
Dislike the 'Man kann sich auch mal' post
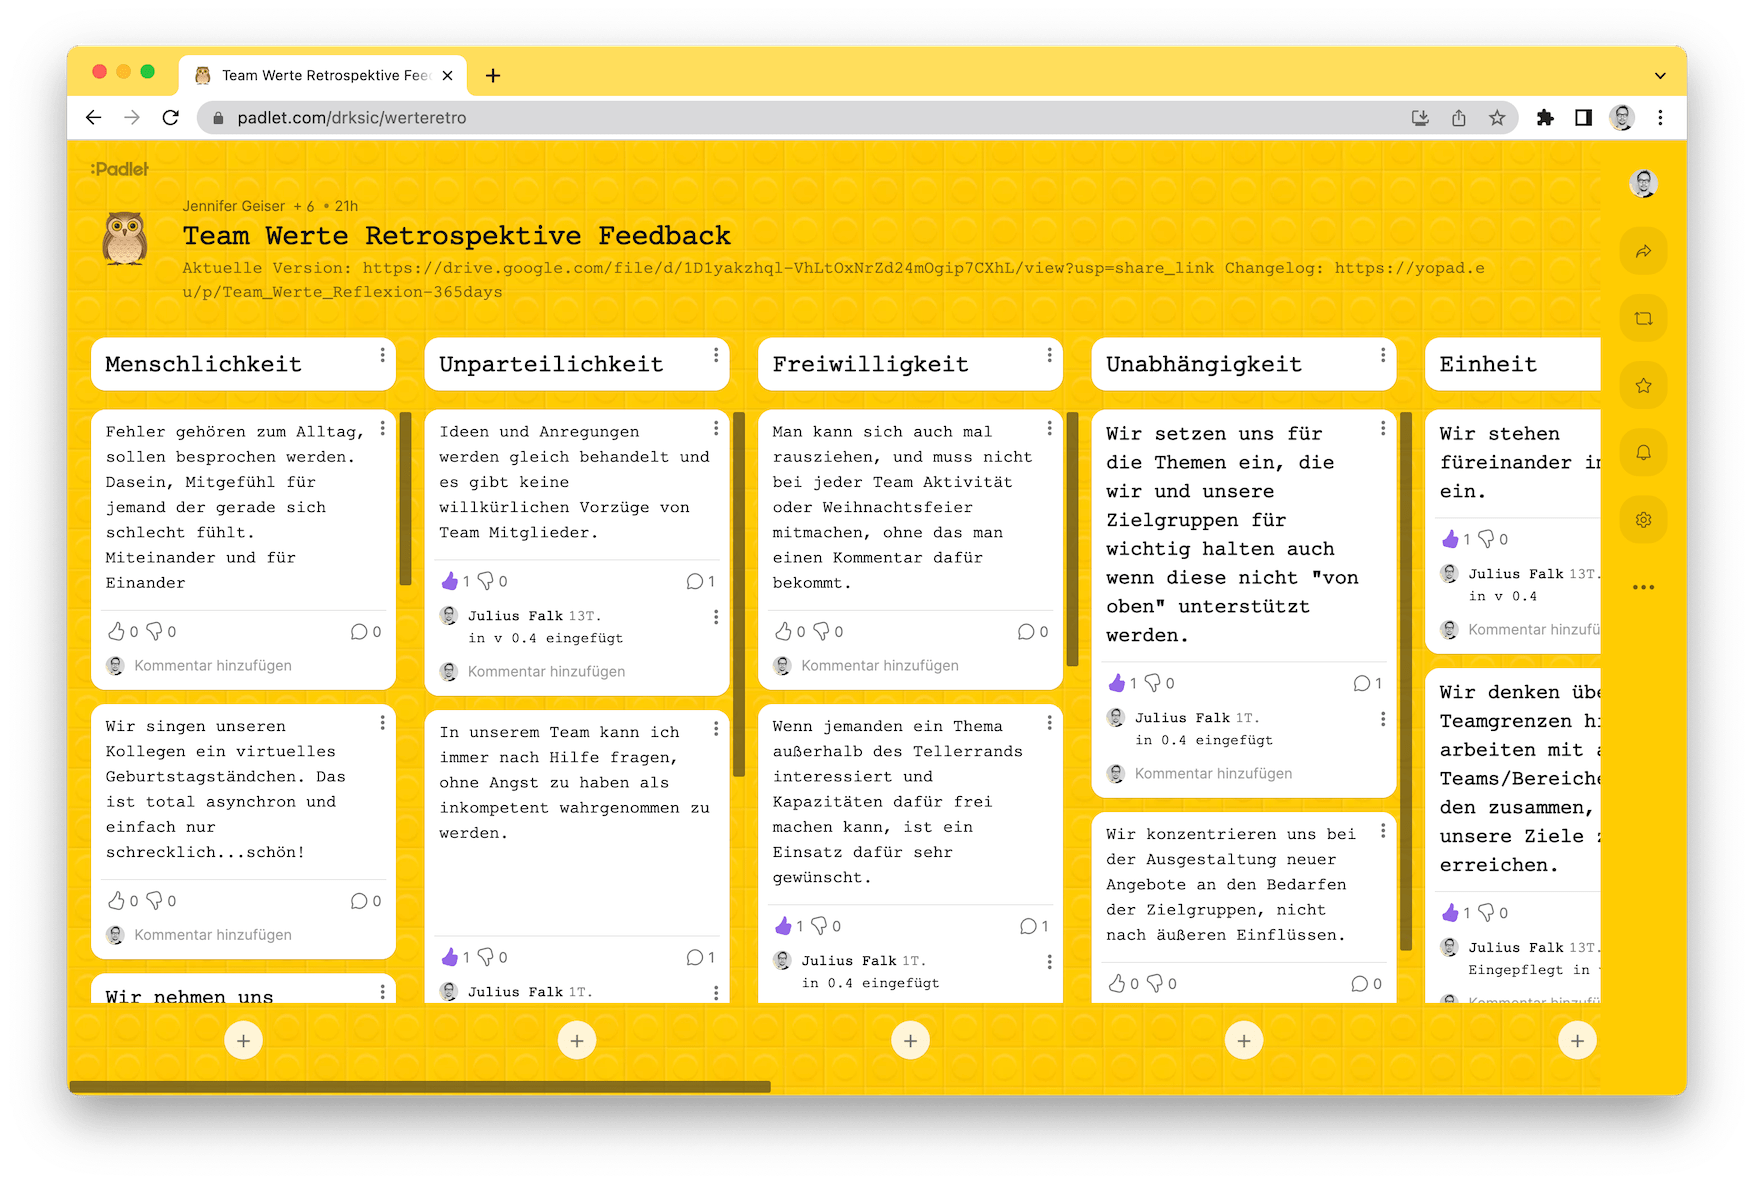pos(821,632)
